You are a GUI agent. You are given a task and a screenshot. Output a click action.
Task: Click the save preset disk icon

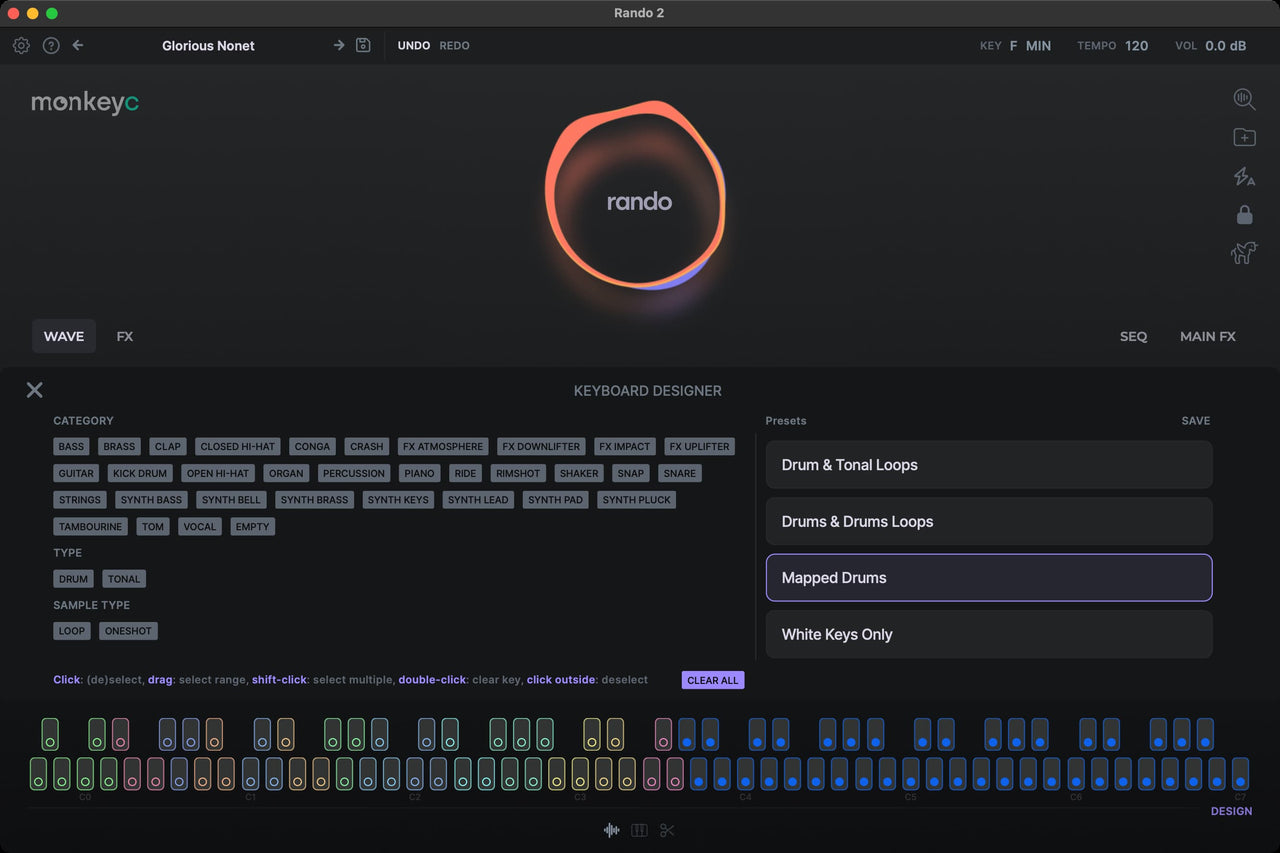(363, 45)
